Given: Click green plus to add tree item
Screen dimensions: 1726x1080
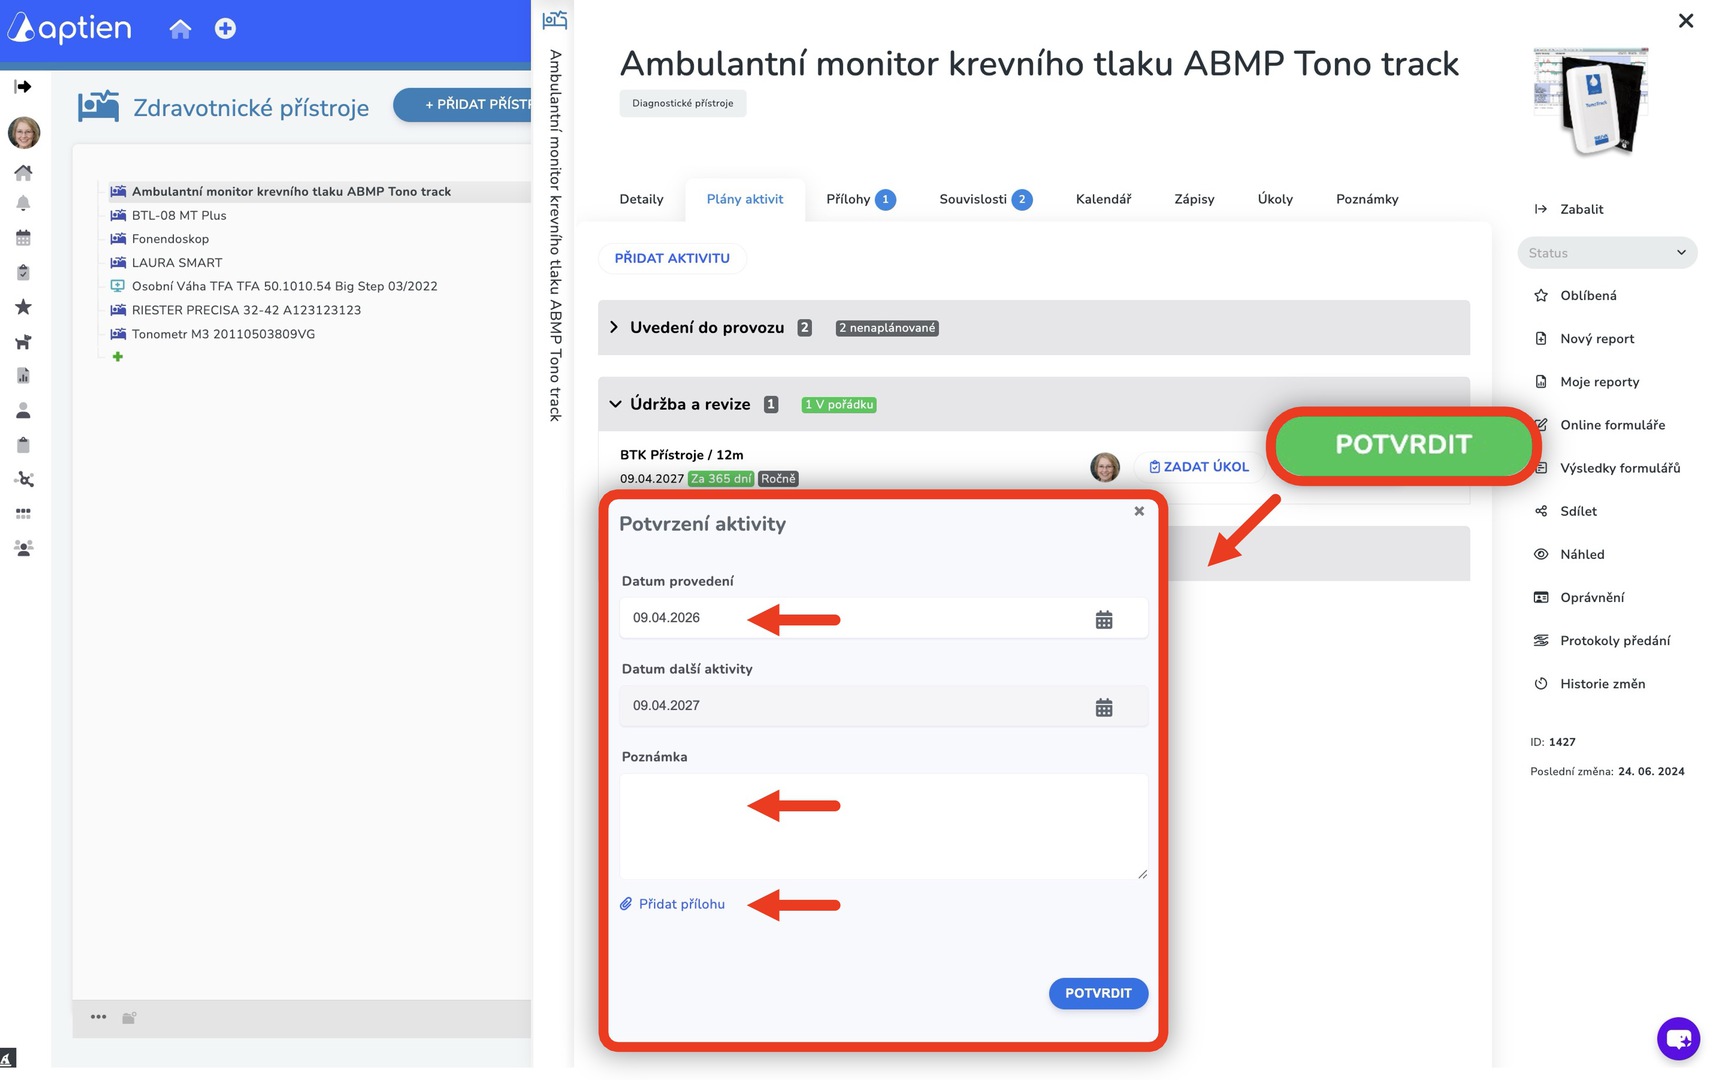Looking at the screenshot, I should (x=118, y=357).
